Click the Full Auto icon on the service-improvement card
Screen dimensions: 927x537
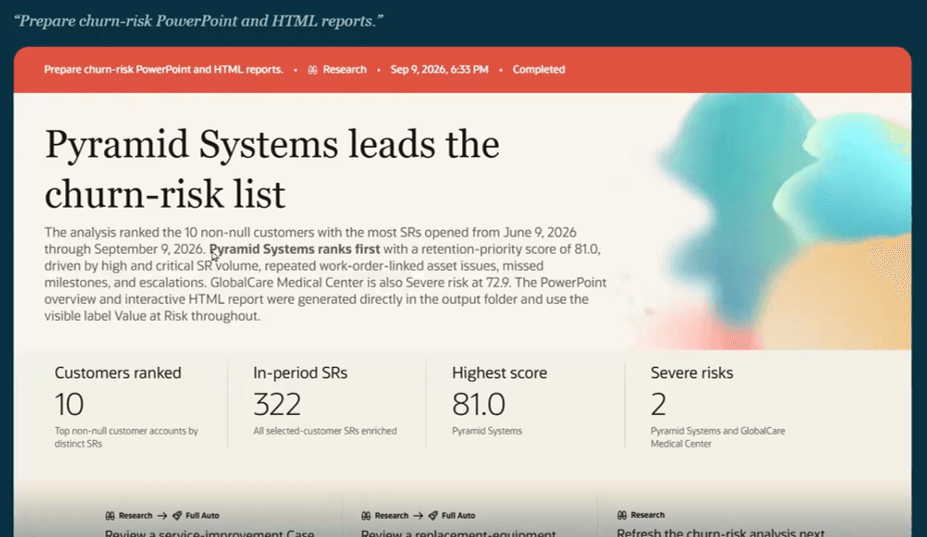pyautogui.click(x=177, y=516)
